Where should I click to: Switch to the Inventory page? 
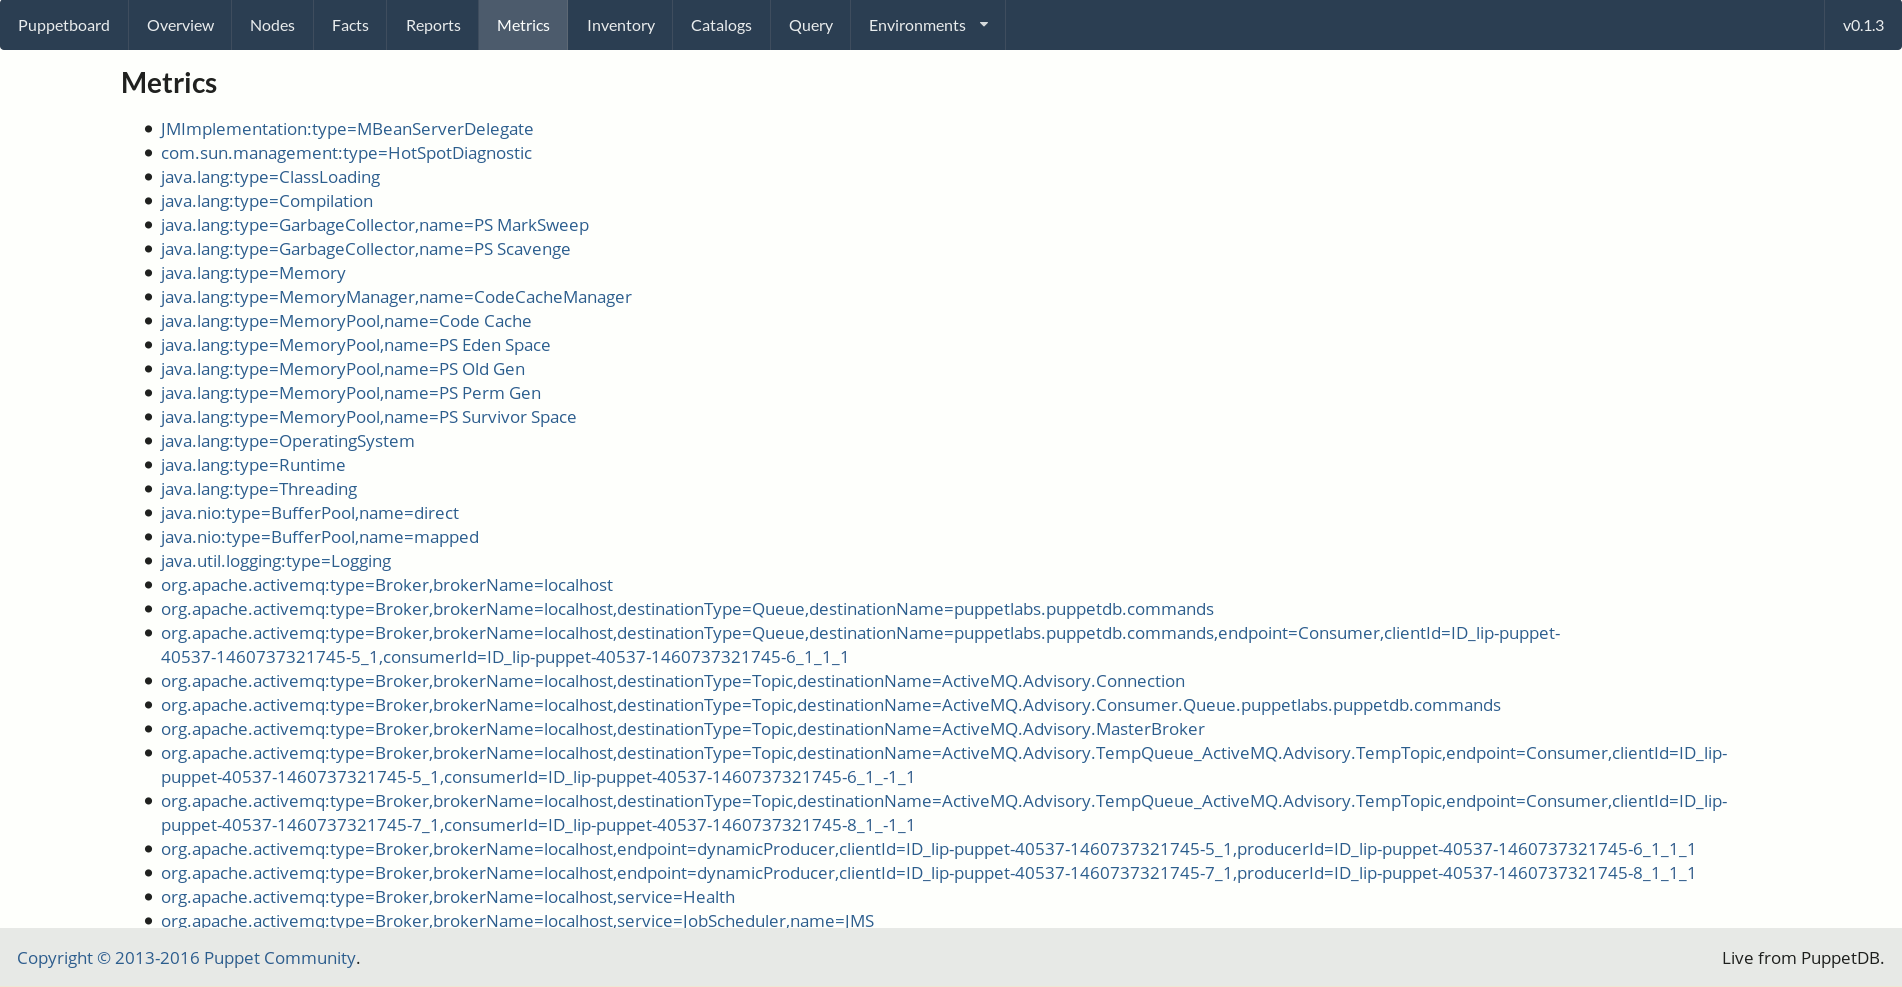pyautogui.click(x=620, y=25)
